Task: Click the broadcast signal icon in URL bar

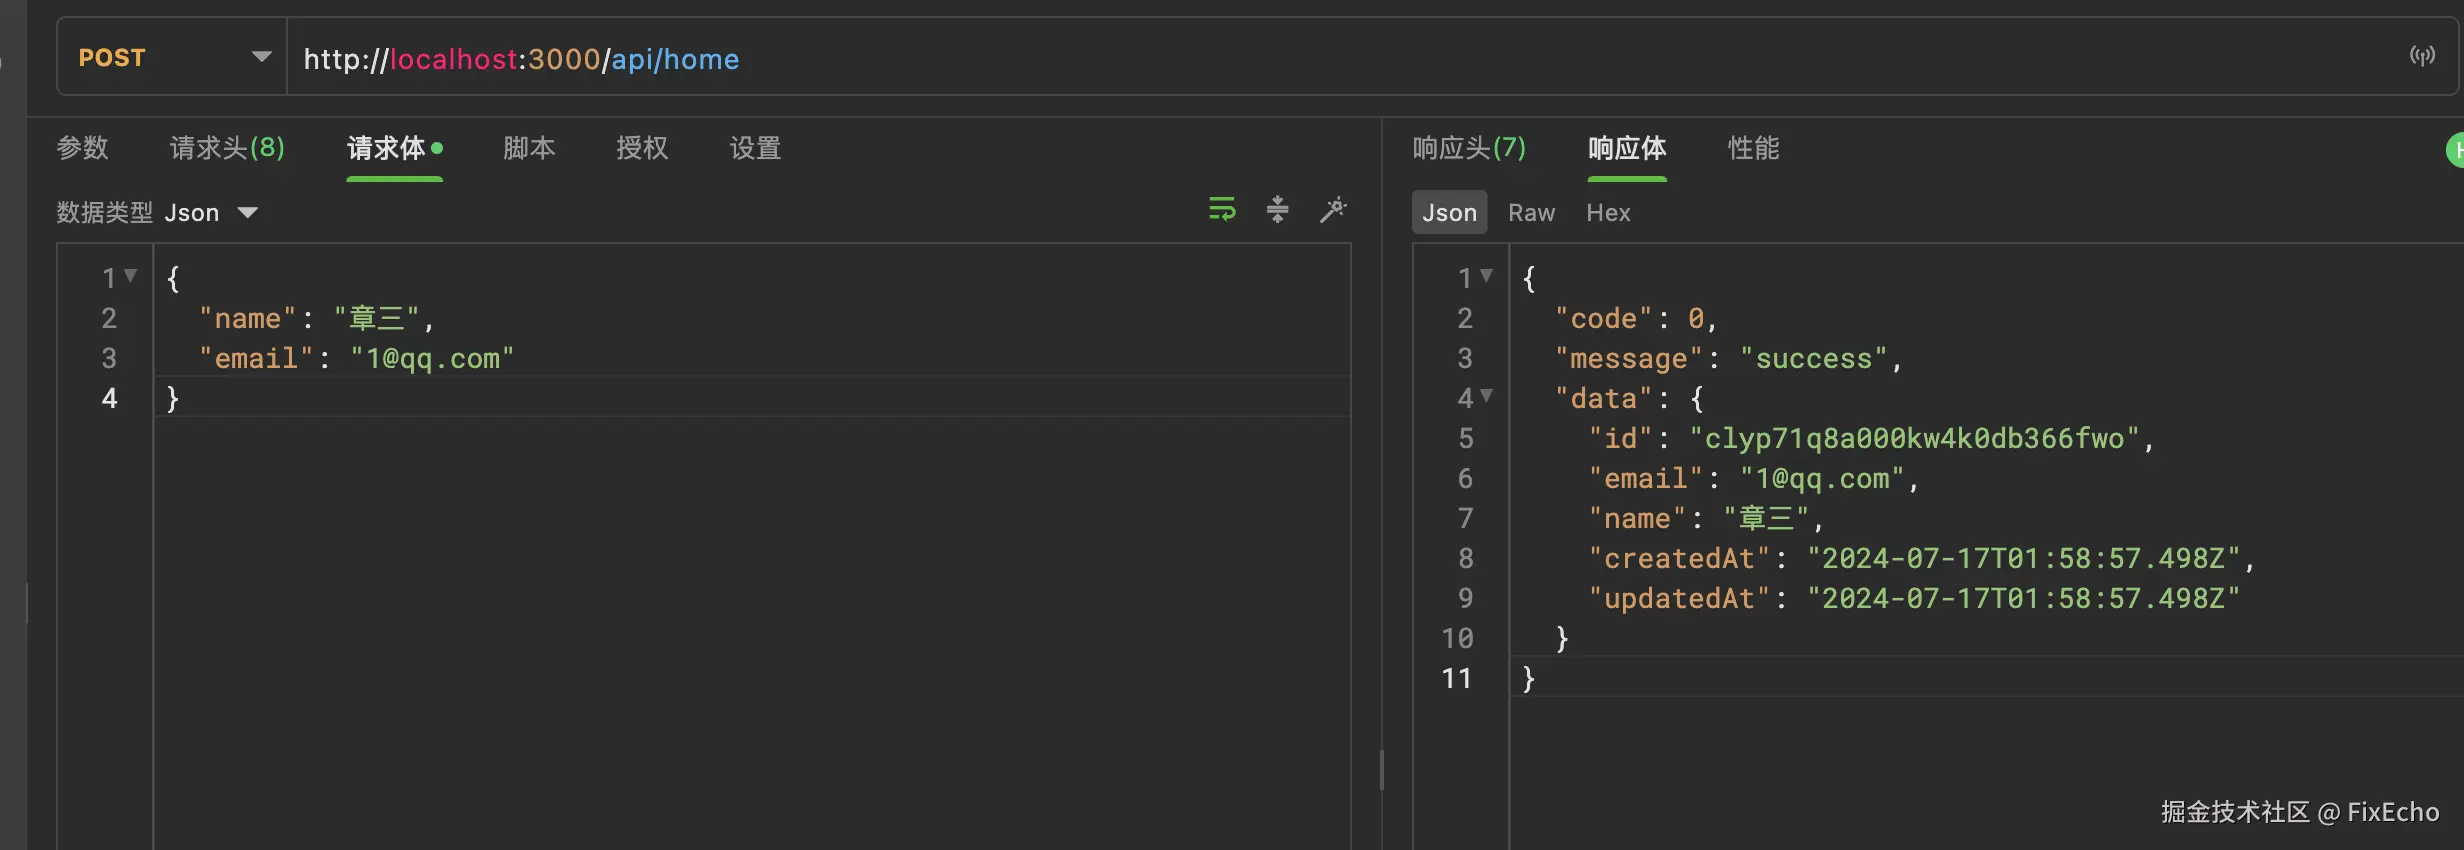Action: (2421, 56)
